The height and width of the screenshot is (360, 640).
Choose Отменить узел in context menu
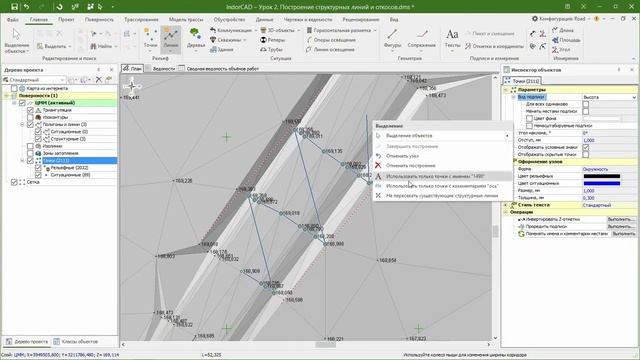402,156
